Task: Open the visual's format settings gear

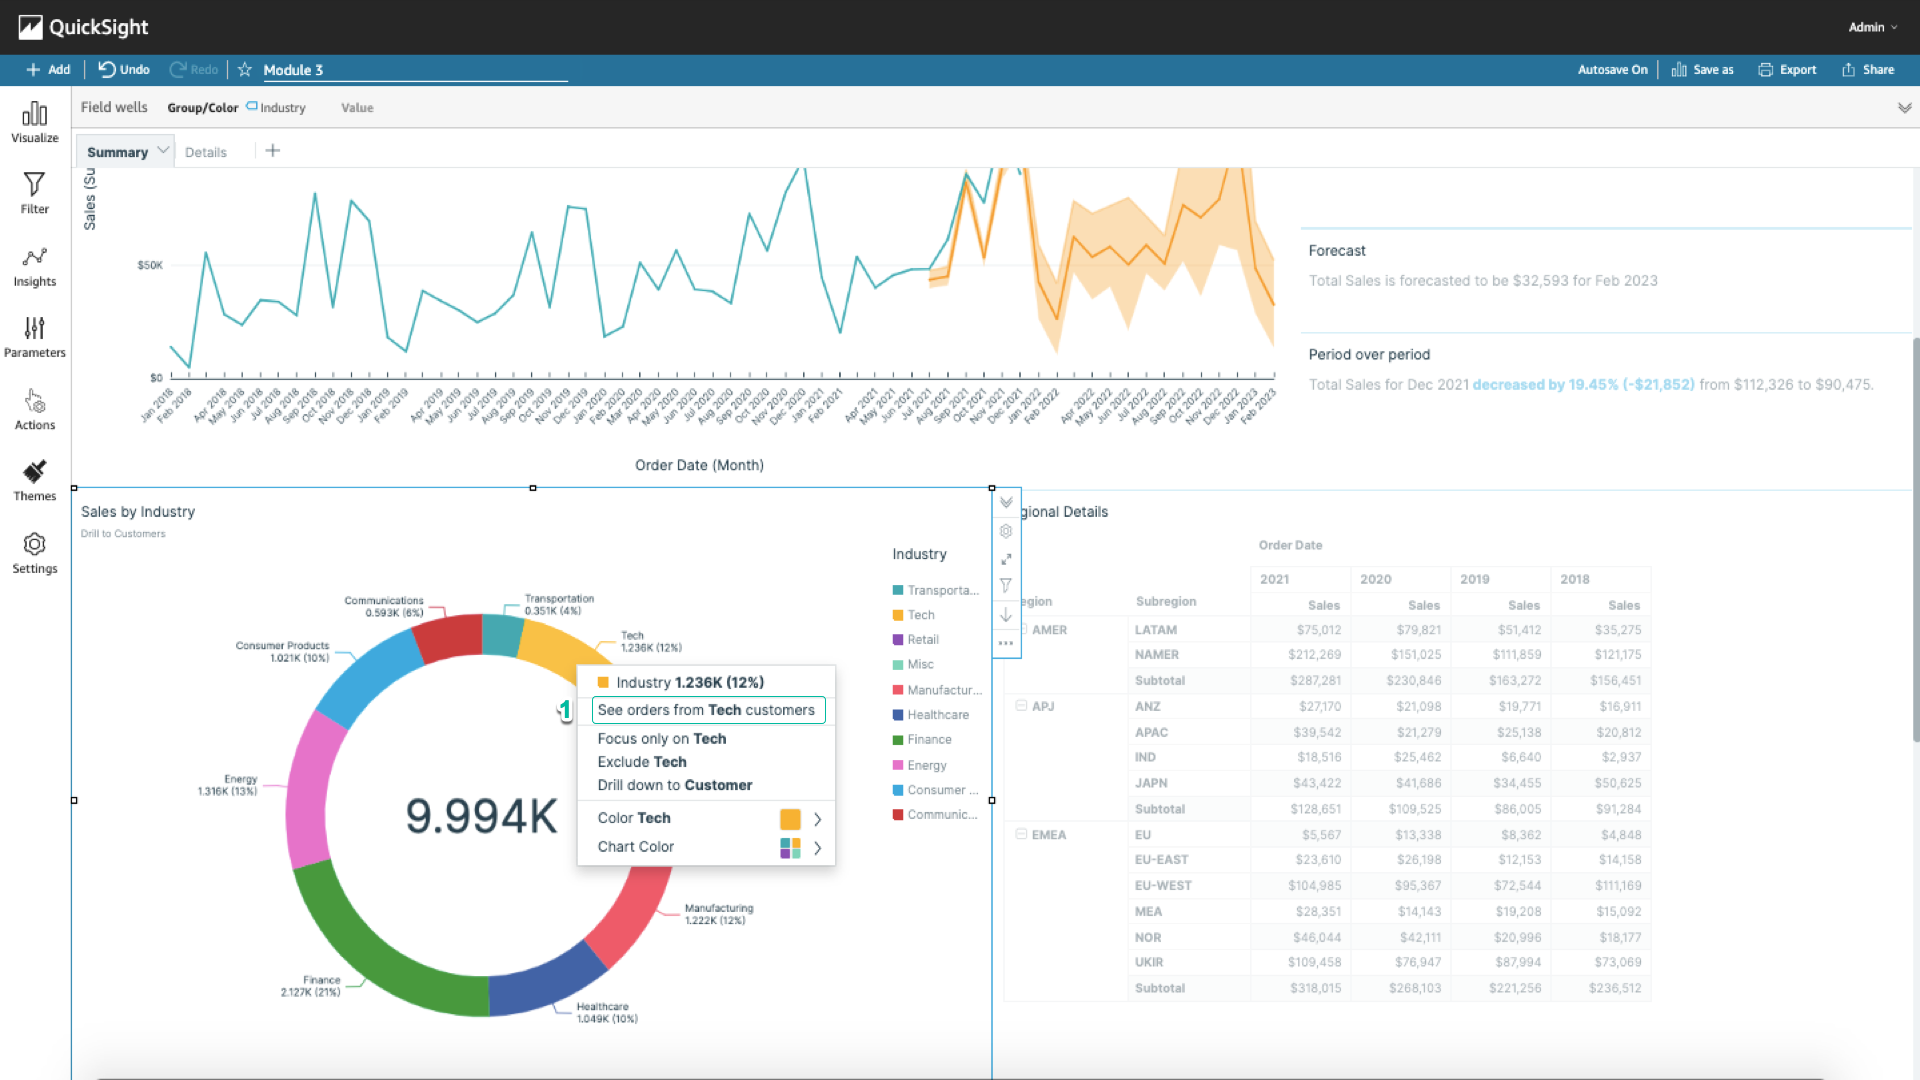Action: (x=1006, y=532)
